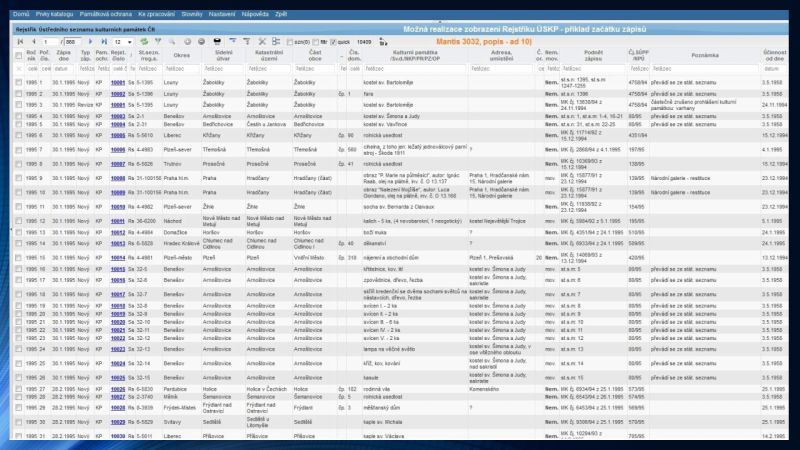Select row checkbox for record 1995 2 fara
Image resolution: width=800 pixels, height=450 pixels.
click(x=19, y=94)
